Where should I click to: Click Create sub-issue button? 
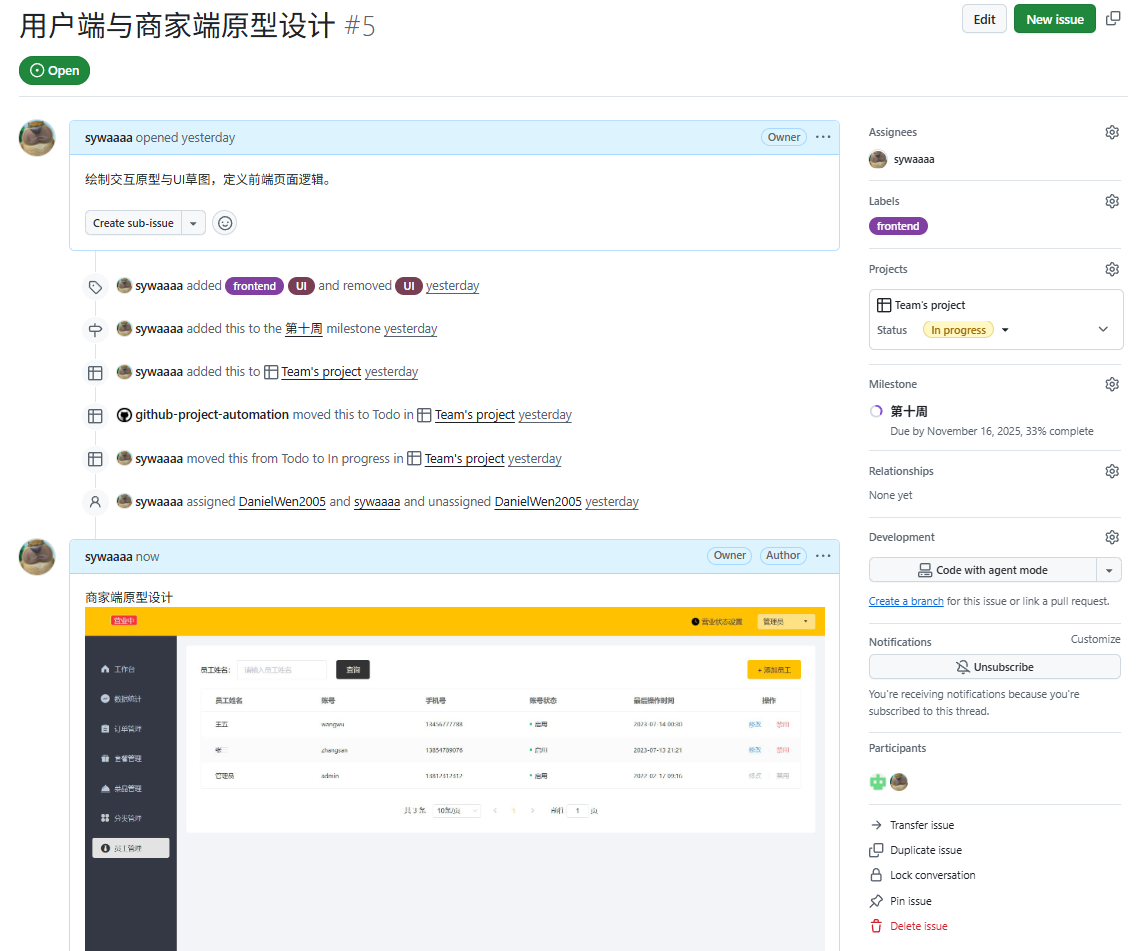coord(133,224)
